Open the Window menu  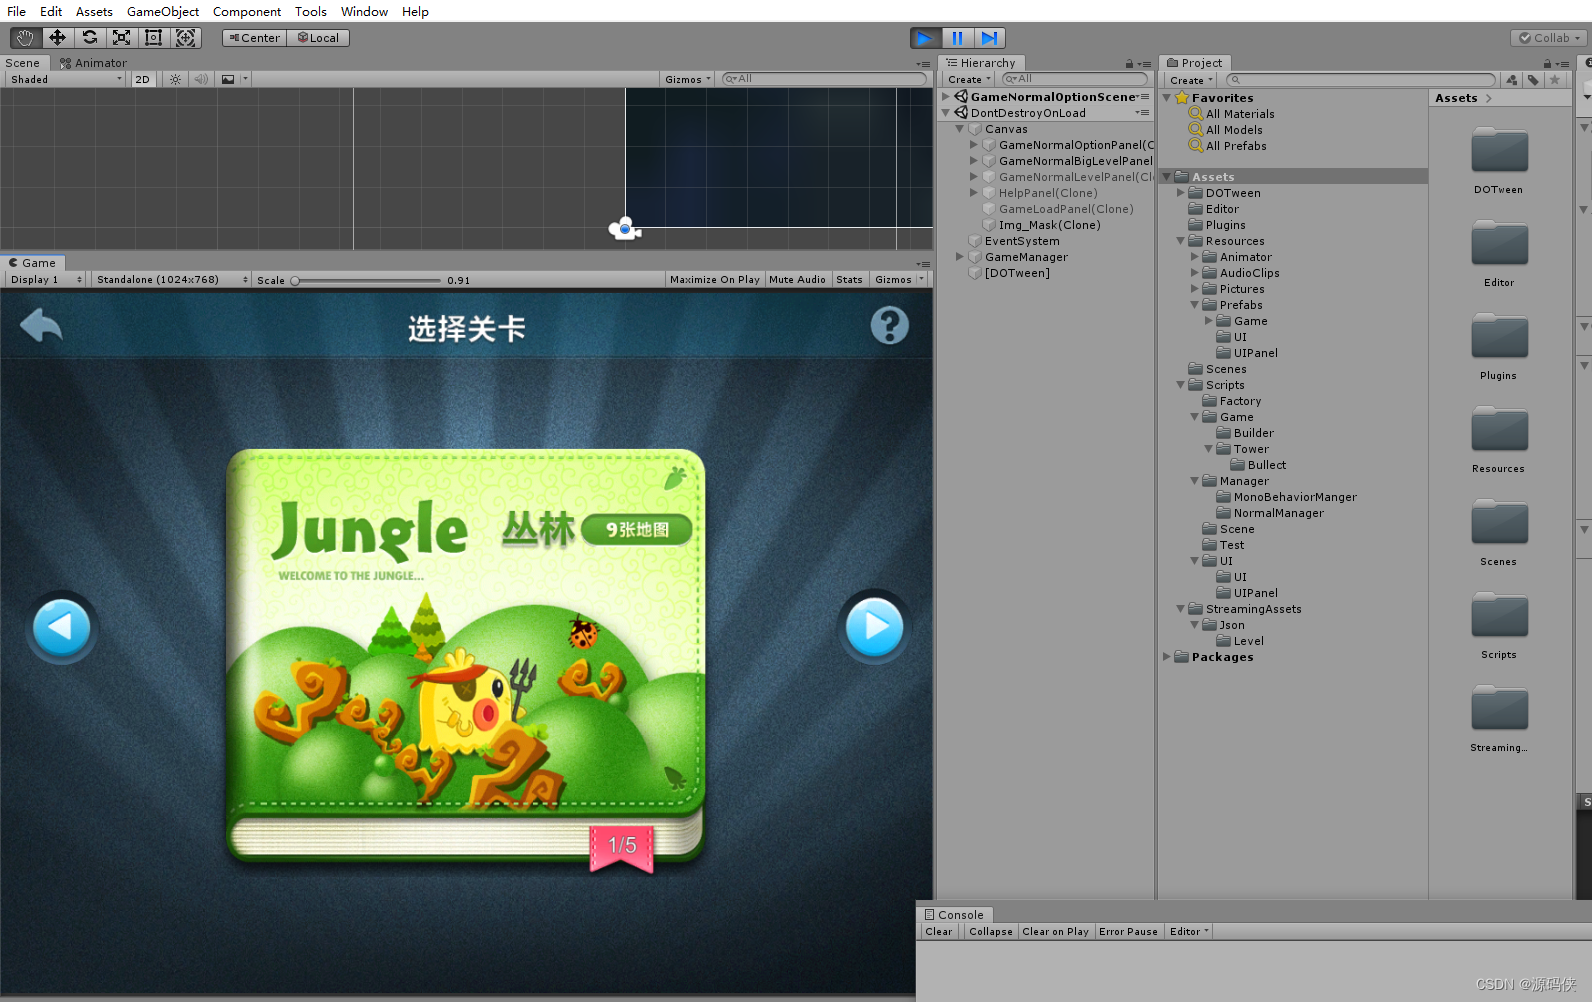[364, 12]
